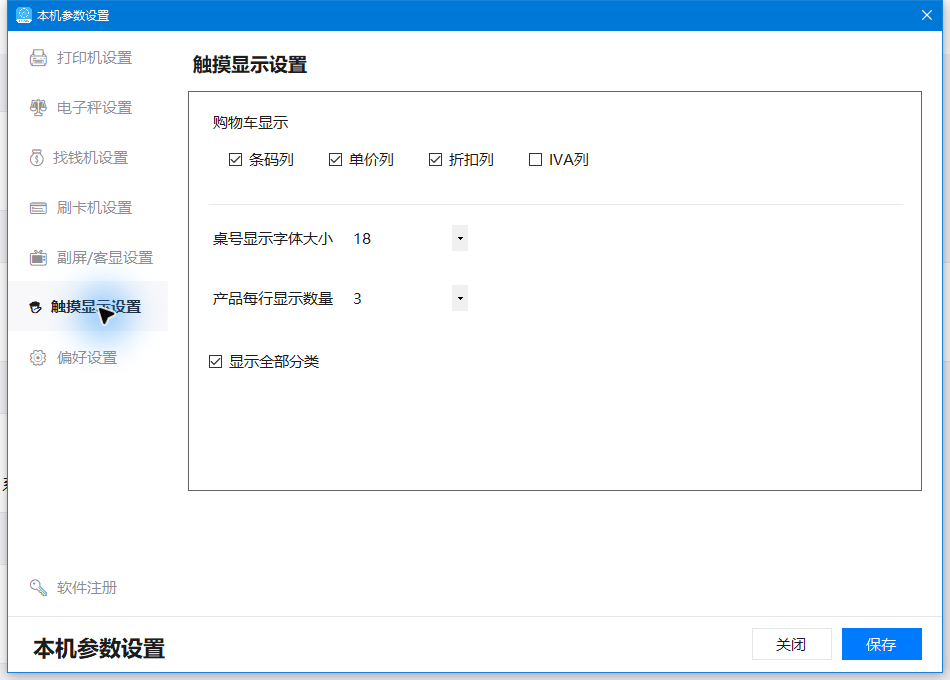Close the 本机参数设置 window with X
Screen dimensions: 950x680
[926, 15]
